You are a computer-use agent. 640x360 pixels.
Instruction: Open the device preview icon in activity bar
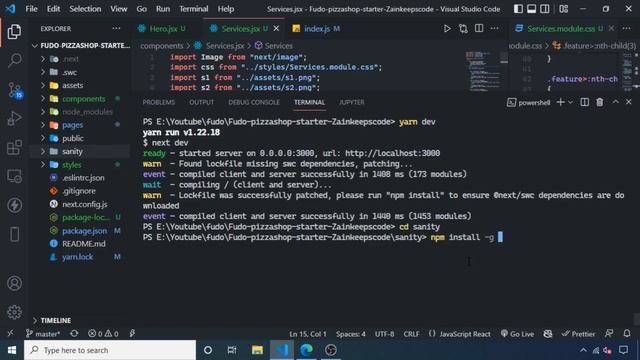click(x=14, y=234)
